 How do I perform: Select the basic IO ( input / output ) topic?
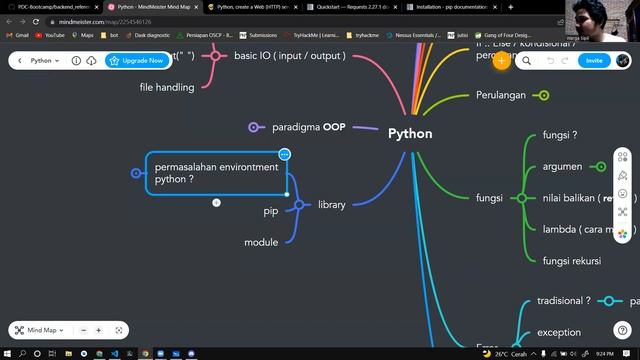pyautogui.click(x=290, y=56)
